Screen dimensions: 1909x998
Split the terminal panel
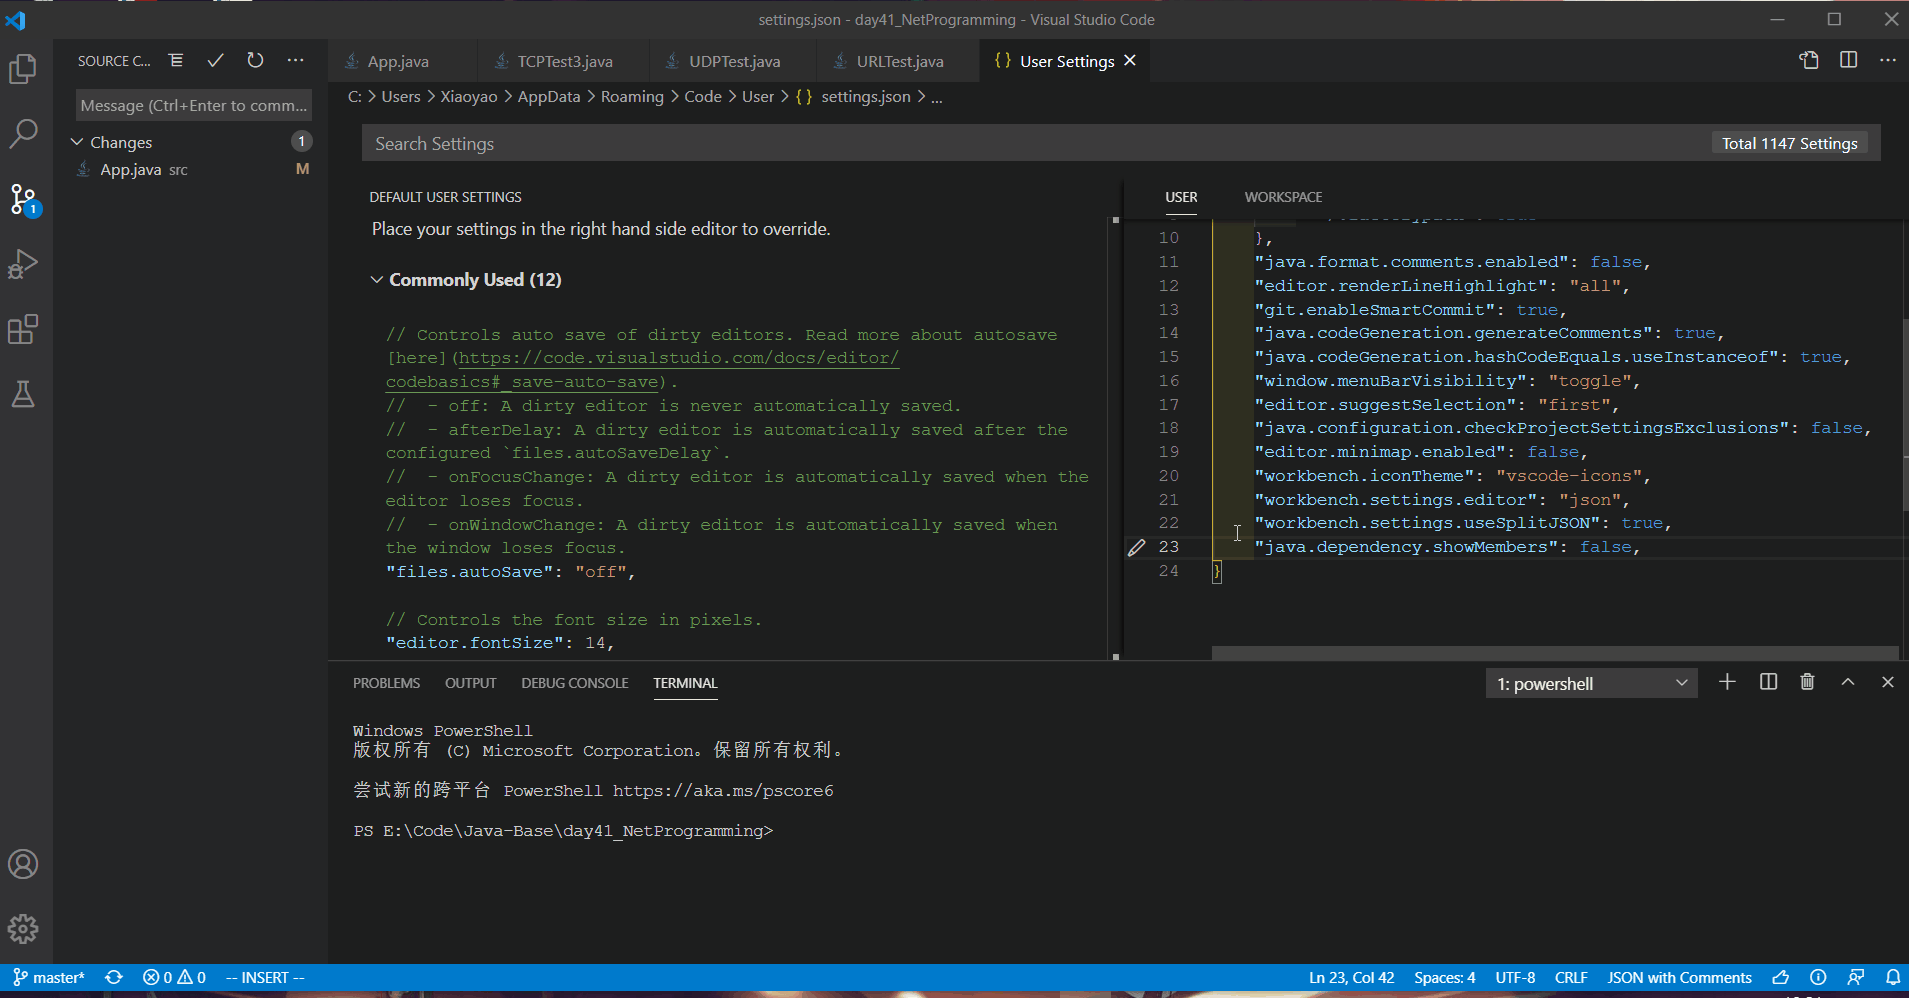click(1768, 682)
